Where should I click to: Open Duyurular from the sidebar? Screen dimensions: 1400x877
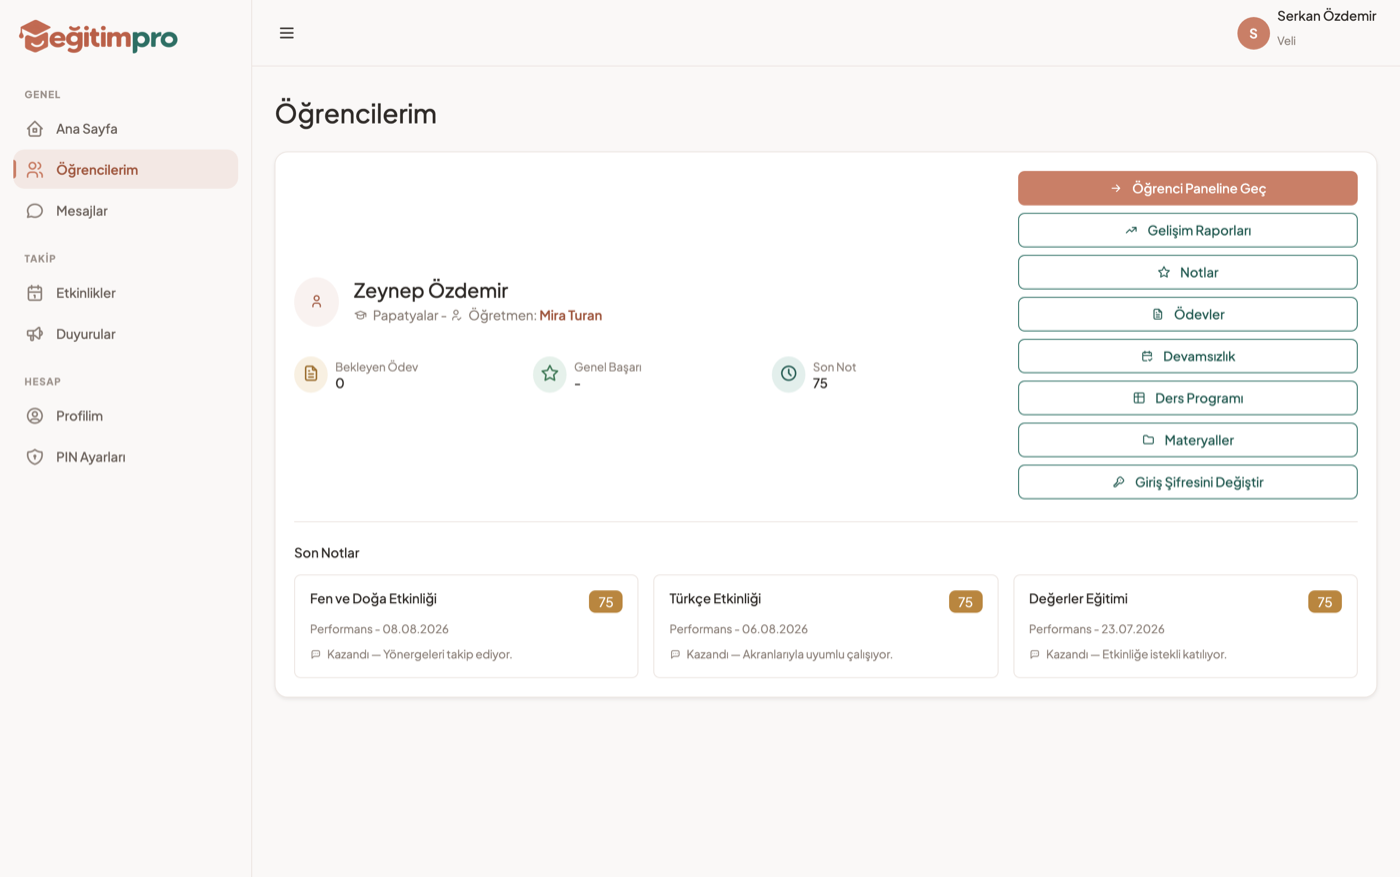126,334
